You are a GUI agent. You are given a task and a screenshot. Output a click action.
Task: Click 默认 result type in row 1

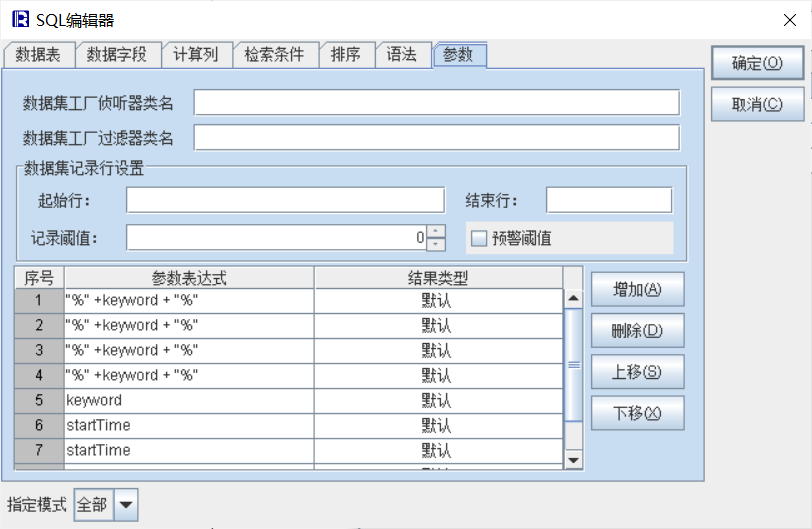(438, 300)
